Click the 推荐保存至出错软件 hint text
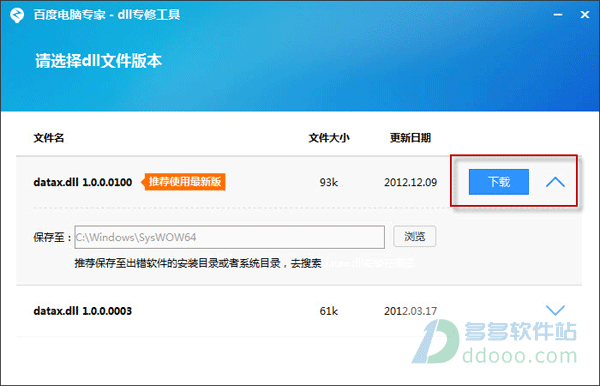Viewport: 600px width, 386px height. click(198, 263)
